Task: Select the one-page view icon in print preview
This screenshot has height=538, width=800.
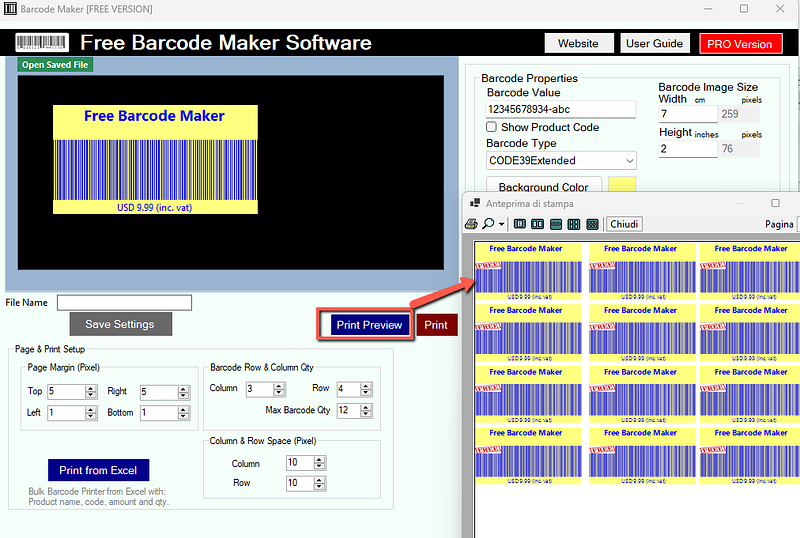Action: tap(520, 224)
